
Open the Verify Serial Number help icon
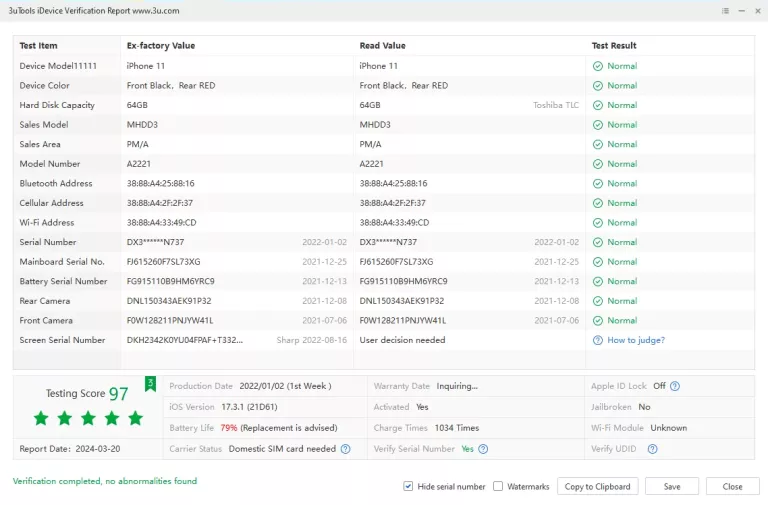click(483, 449)
